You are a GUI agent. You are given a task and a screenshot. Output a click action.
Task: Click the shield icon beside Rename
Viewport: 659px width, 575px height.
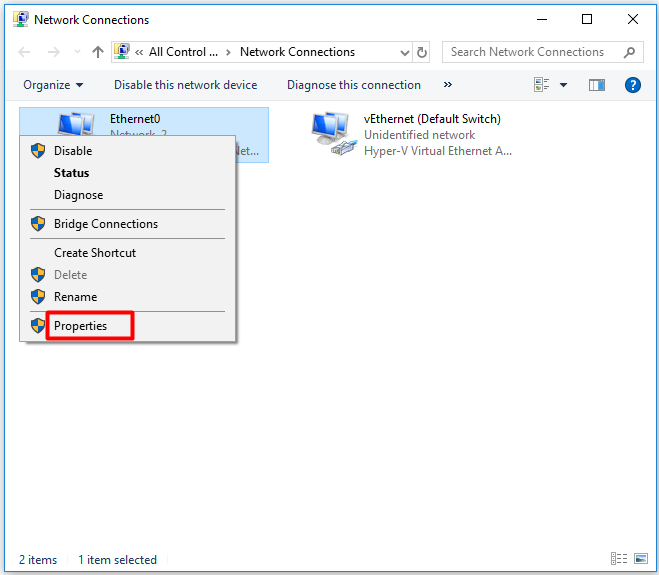click(x=38, y=297)
